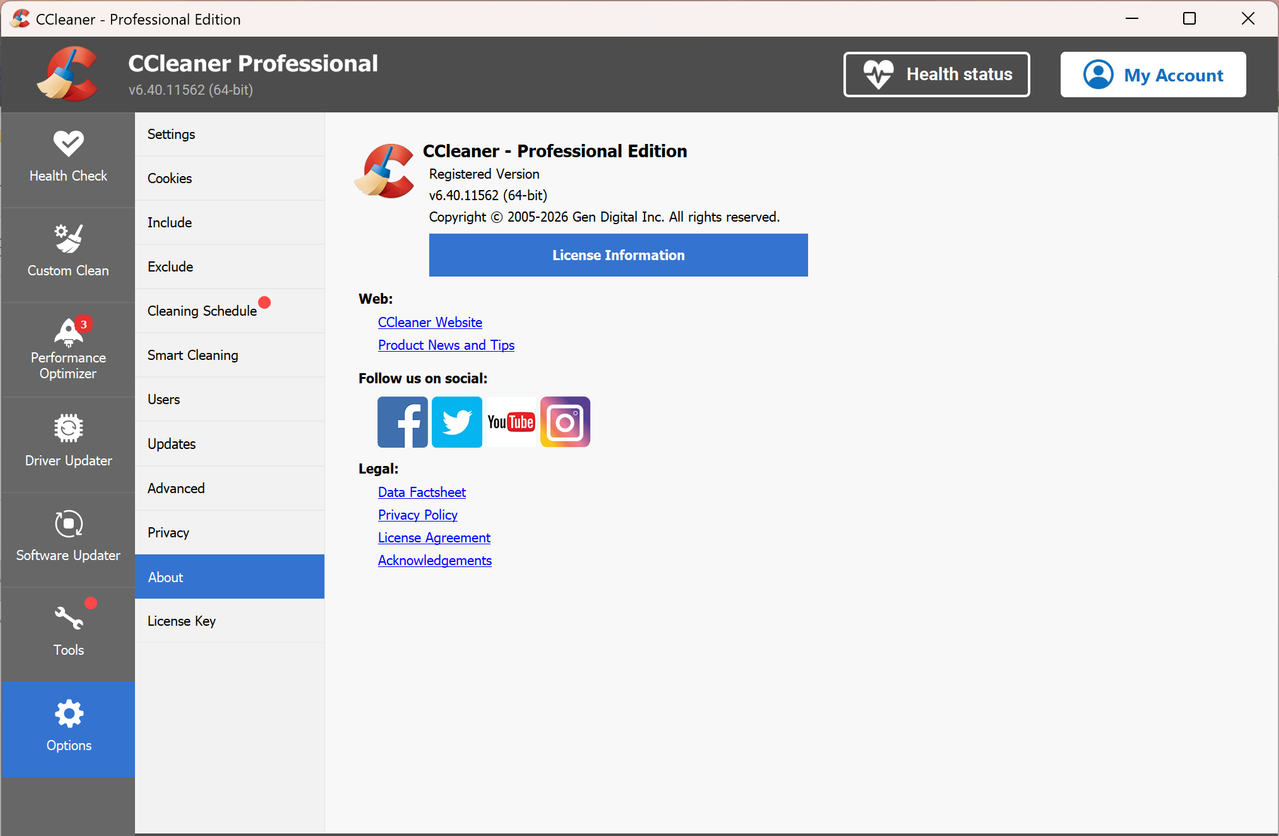Open the Performance Optimizer rocket icon
Image resolution: width=1279 pixels, height=836 pixels.
tap(68, 332)
